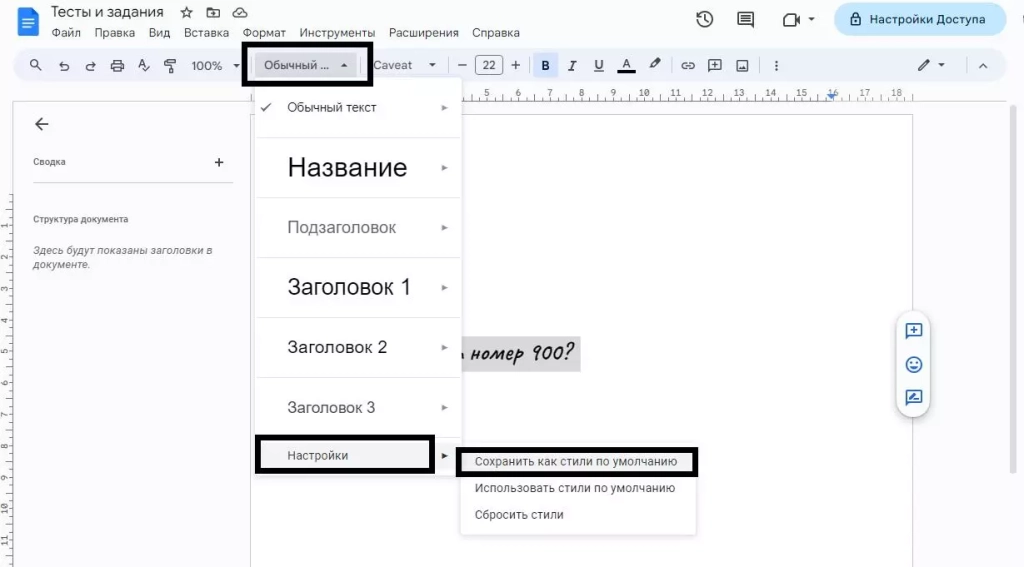Insert an image from the toolbar
The width and height of the screenshot is (1024, 567).
(x=743, y=65)
